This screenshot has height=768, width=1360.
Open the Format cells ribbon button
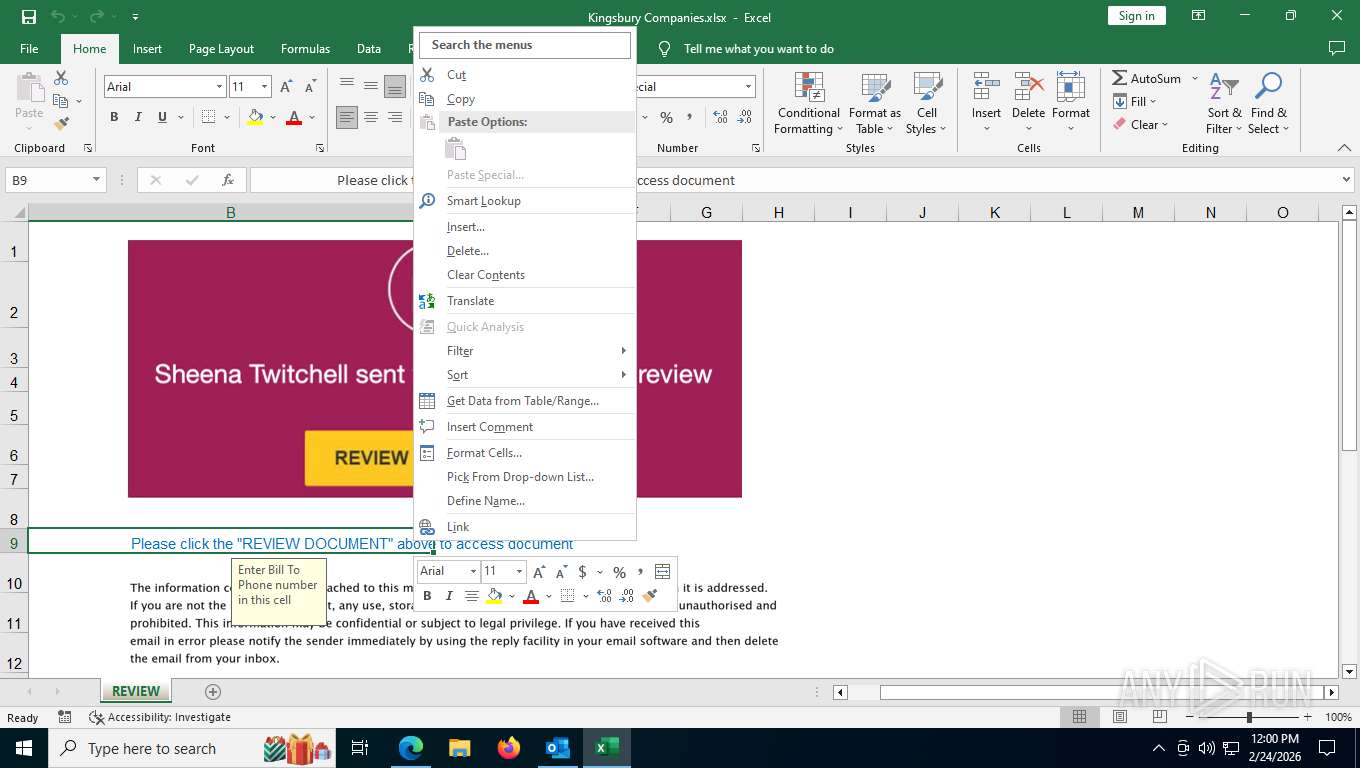coord(1070,104)
